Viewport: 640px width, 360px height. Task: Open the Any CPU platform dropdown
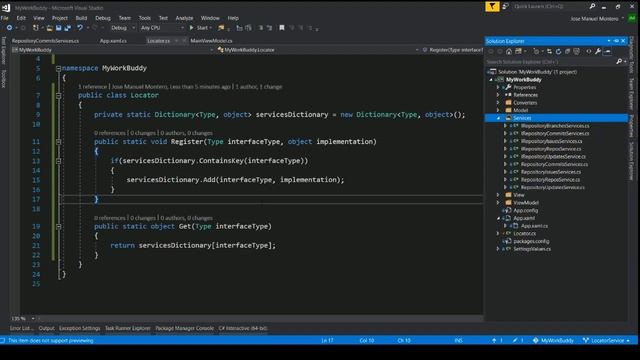[162, 28]
